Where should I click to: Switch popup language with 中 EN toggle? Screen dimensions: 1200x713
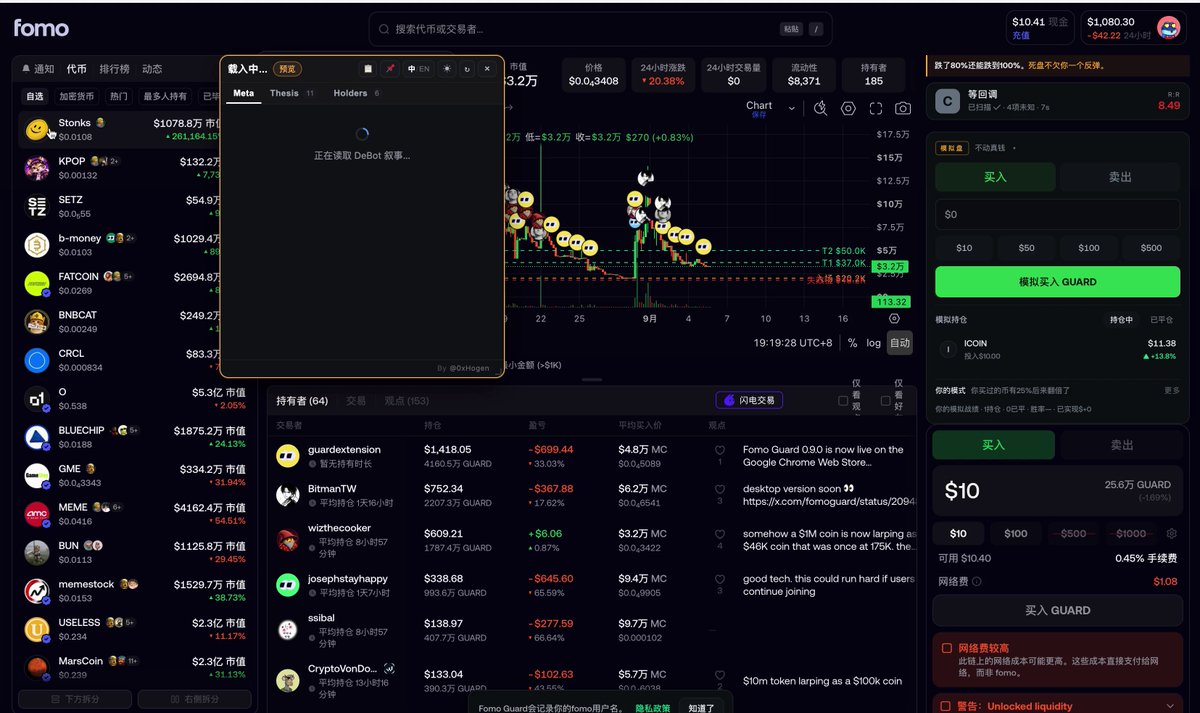[x=418, y=69]
